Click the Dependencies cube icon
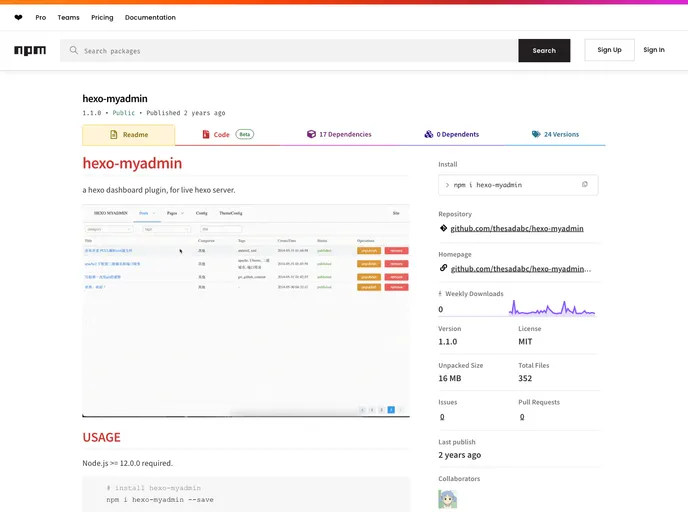This screenshot has height=512, width=688. [311, 134]
